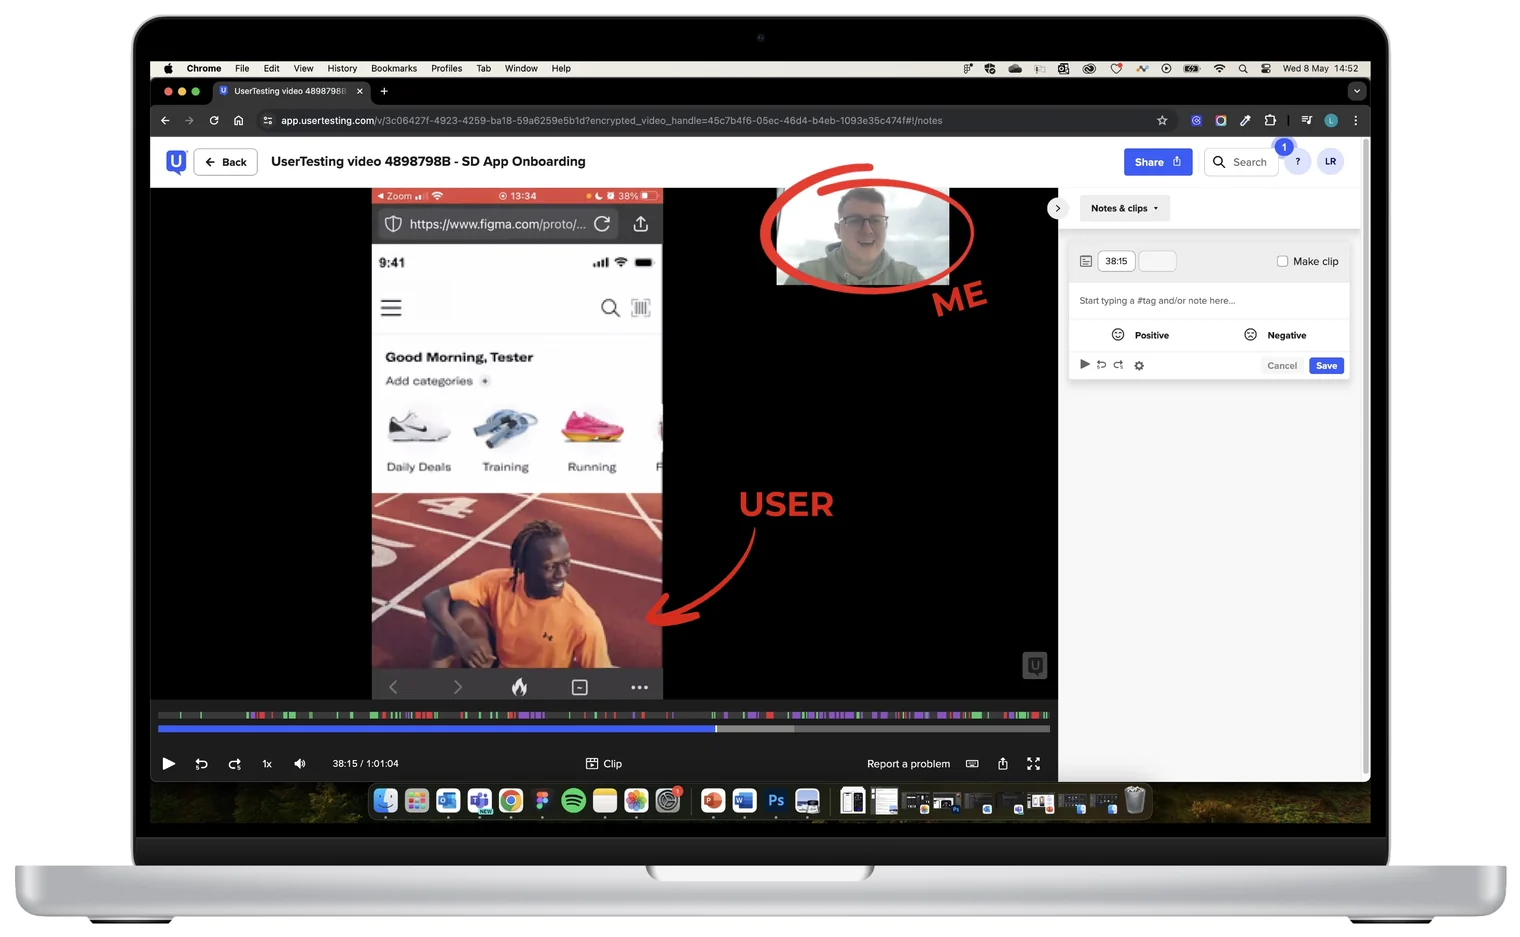
Task: Open the Window menu in the menu bar
Action: click(521, 69)
